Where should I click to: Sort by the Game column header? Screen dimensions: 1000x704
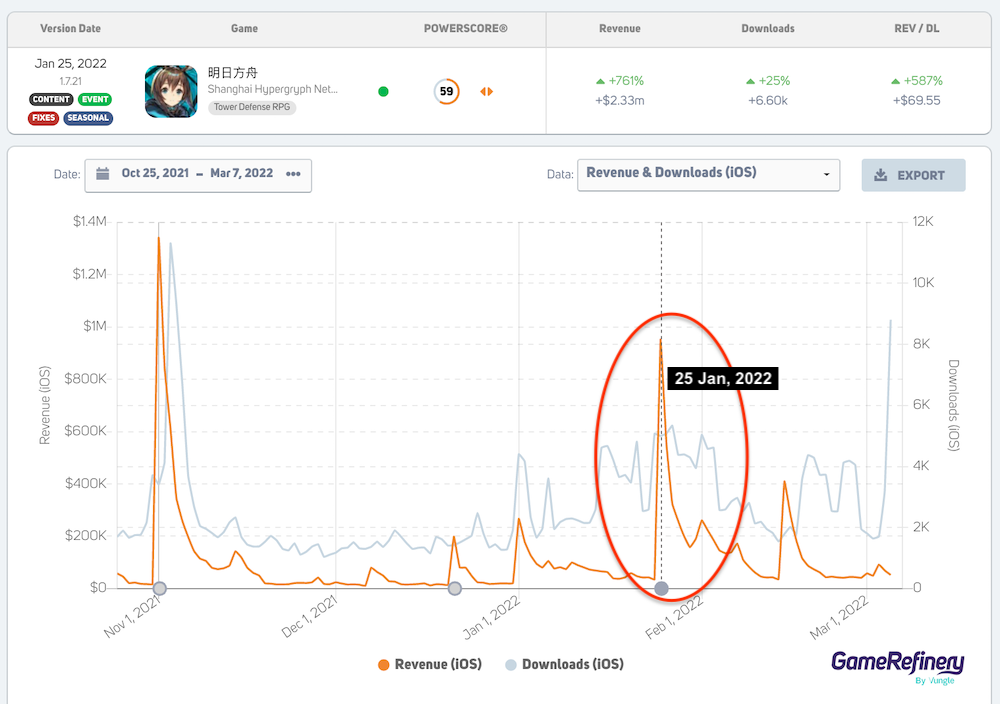tap(244, 28)
